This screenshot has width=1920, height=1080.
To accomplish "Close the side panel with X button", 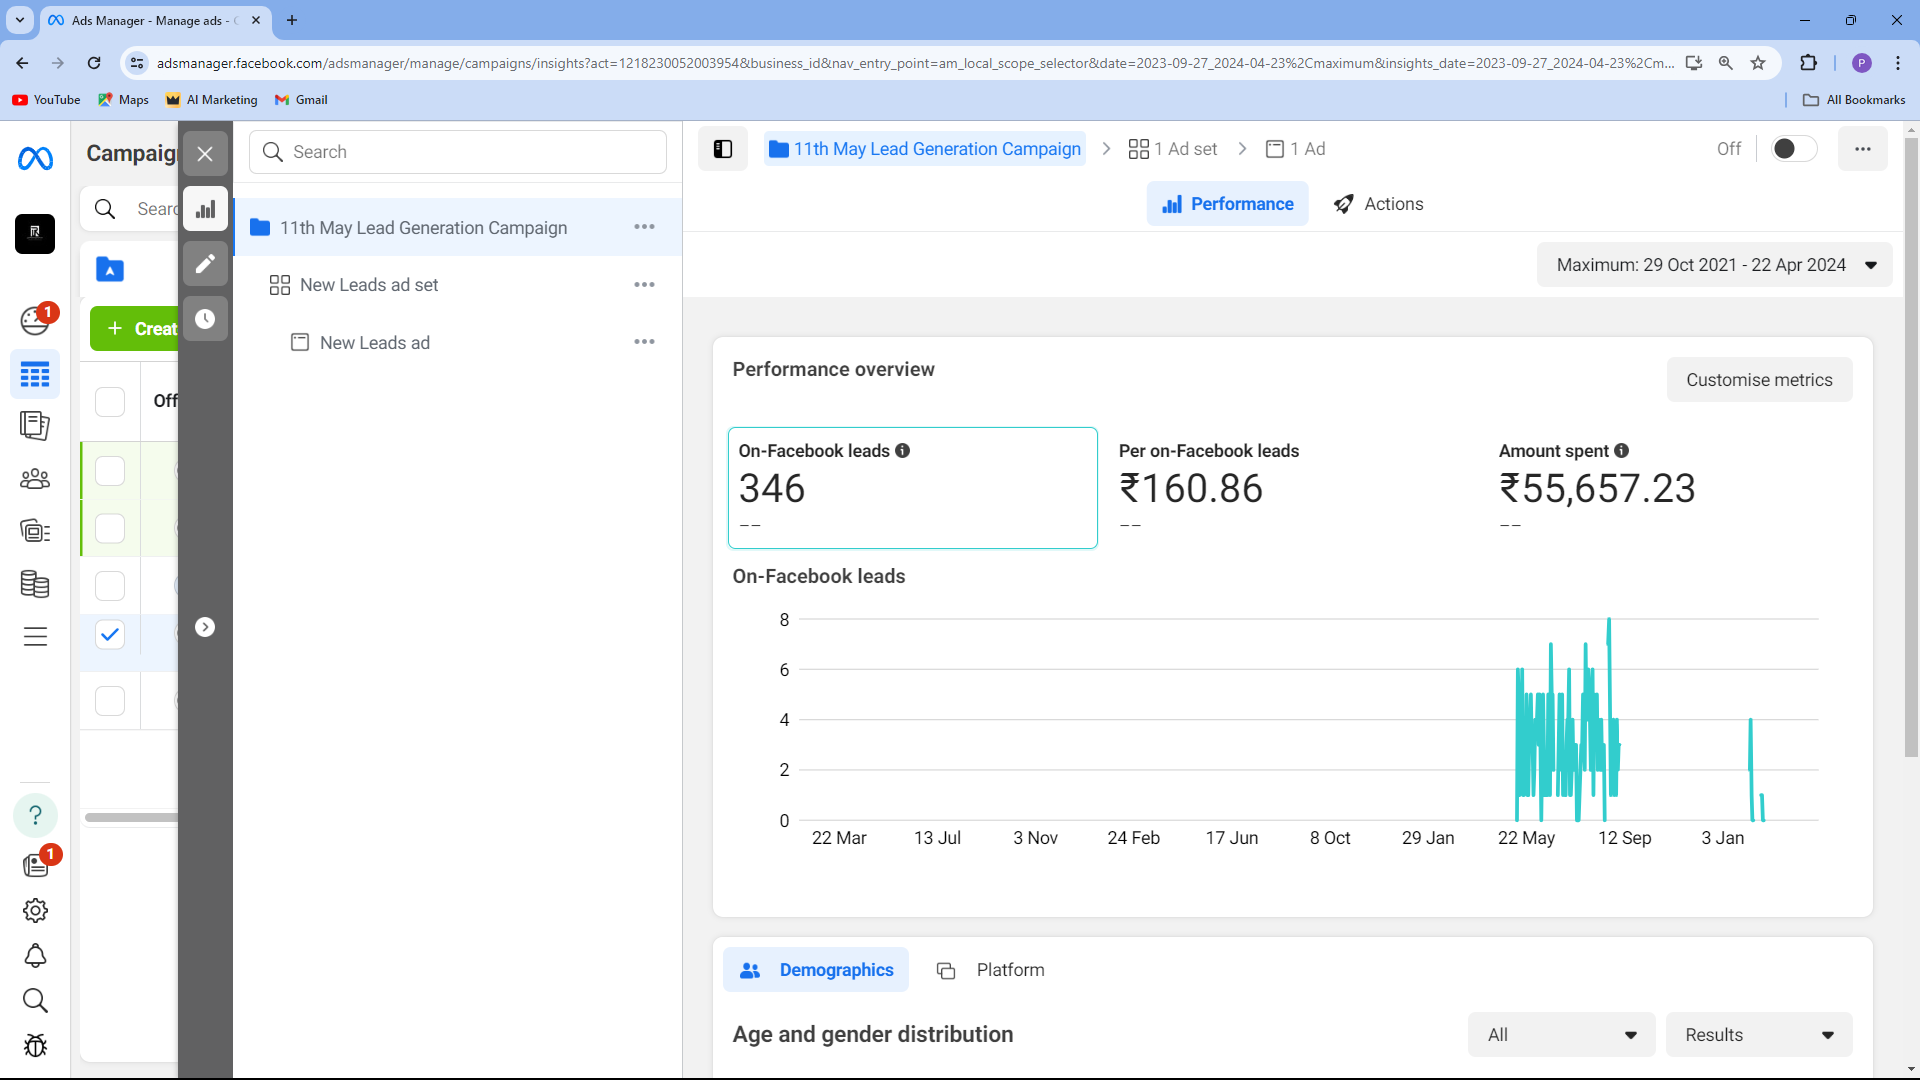I will pos(205,154).
